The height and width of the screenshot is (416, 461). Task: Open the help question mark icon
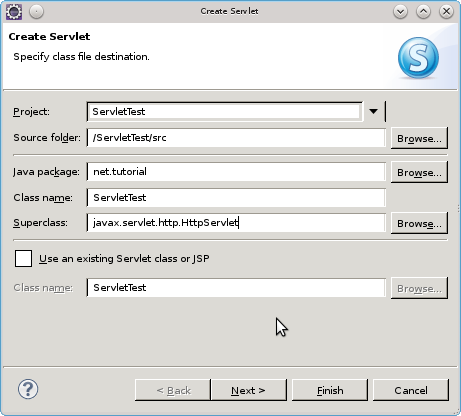28,389
